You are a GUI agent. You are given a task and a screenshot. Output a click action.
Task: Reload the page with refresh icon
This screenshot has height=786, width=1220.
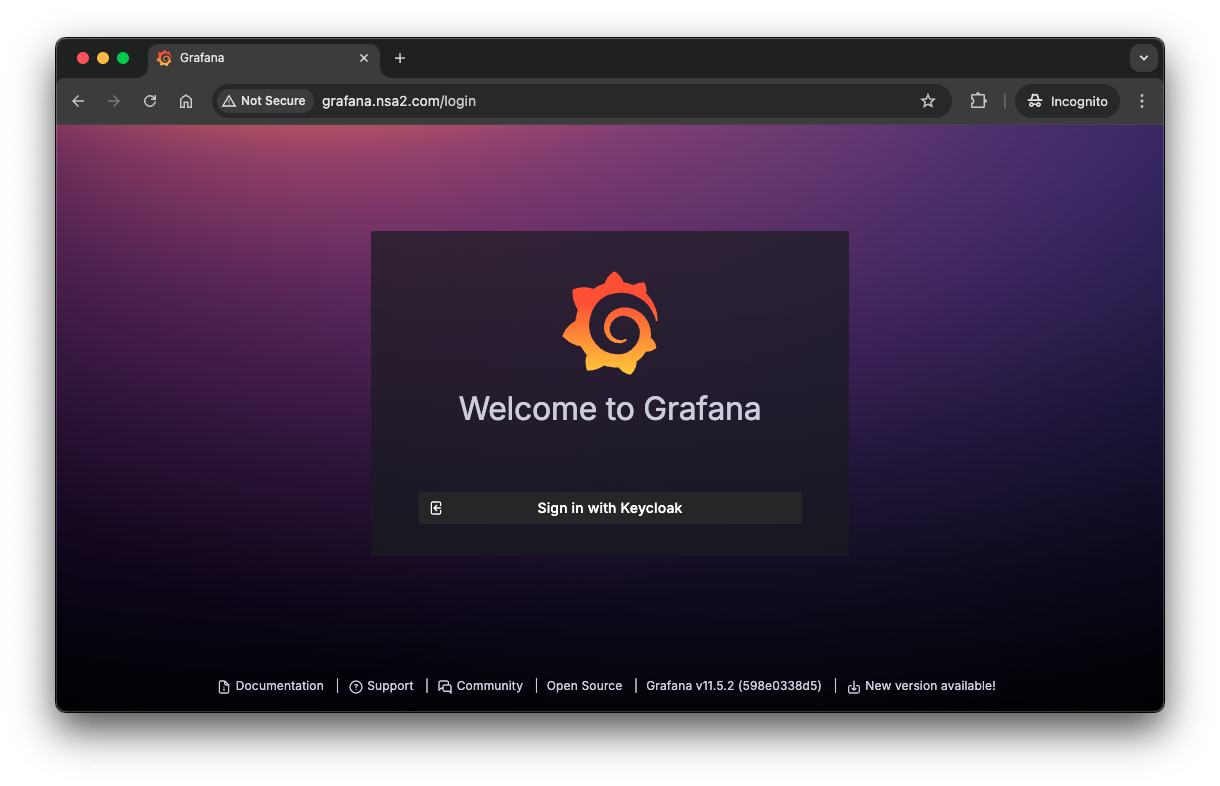point(150,101)
